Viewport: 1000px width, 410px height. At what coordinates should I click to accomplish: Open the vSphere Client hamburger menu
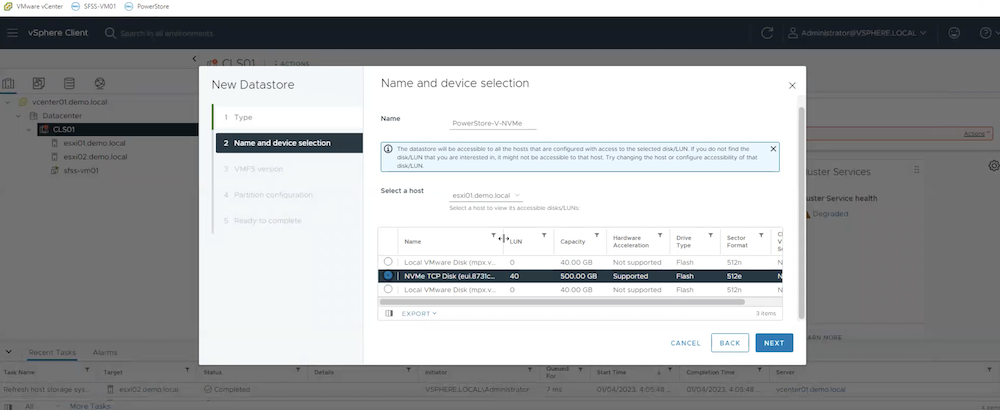[12, 33]
